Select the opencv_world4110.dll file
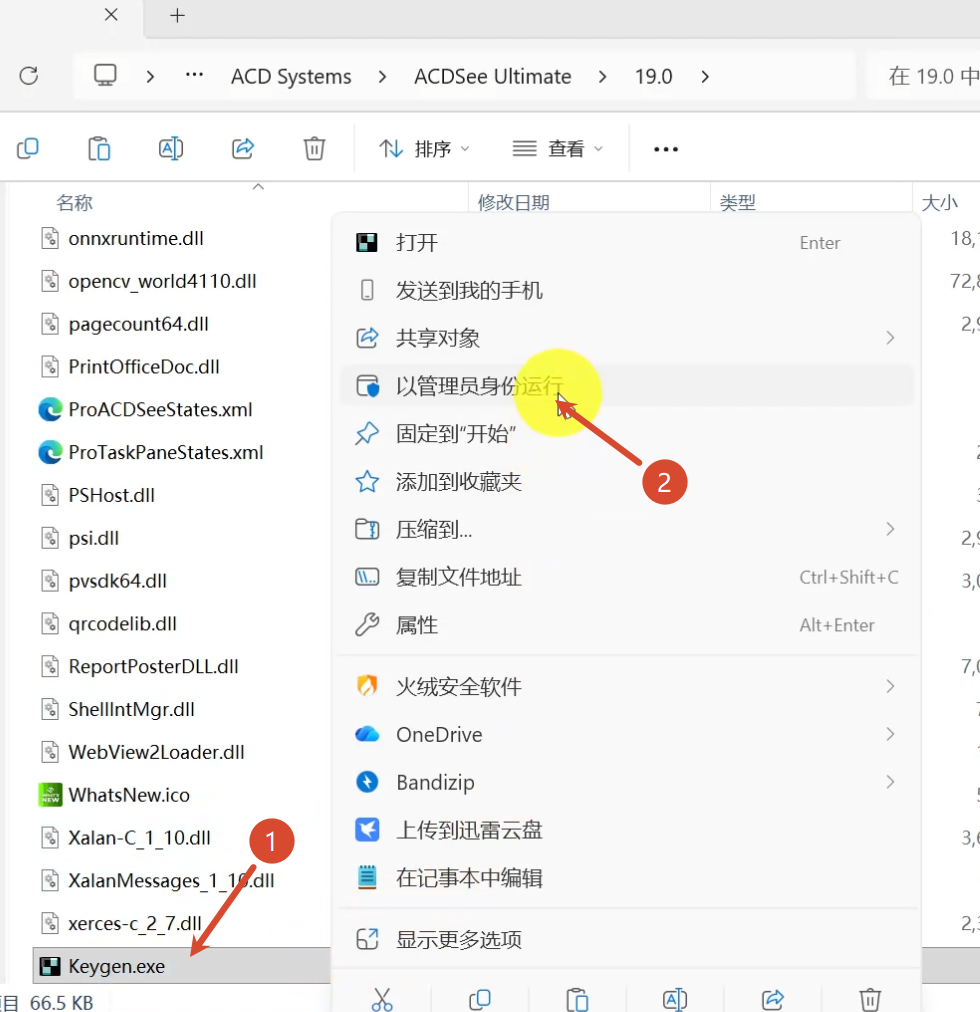The height and width of the screenshot is (1012, 980). point(163,281)
